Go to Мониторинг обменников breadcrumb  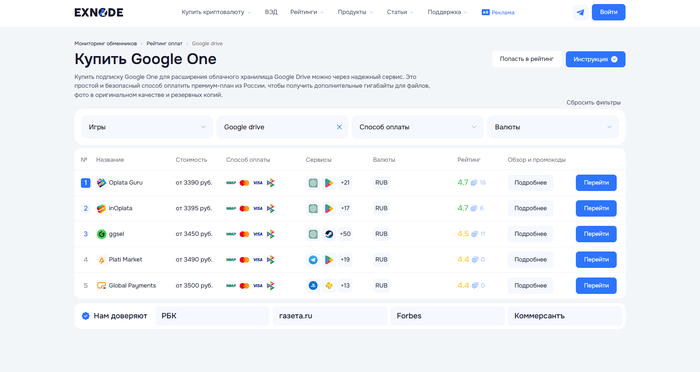[106, 44]
